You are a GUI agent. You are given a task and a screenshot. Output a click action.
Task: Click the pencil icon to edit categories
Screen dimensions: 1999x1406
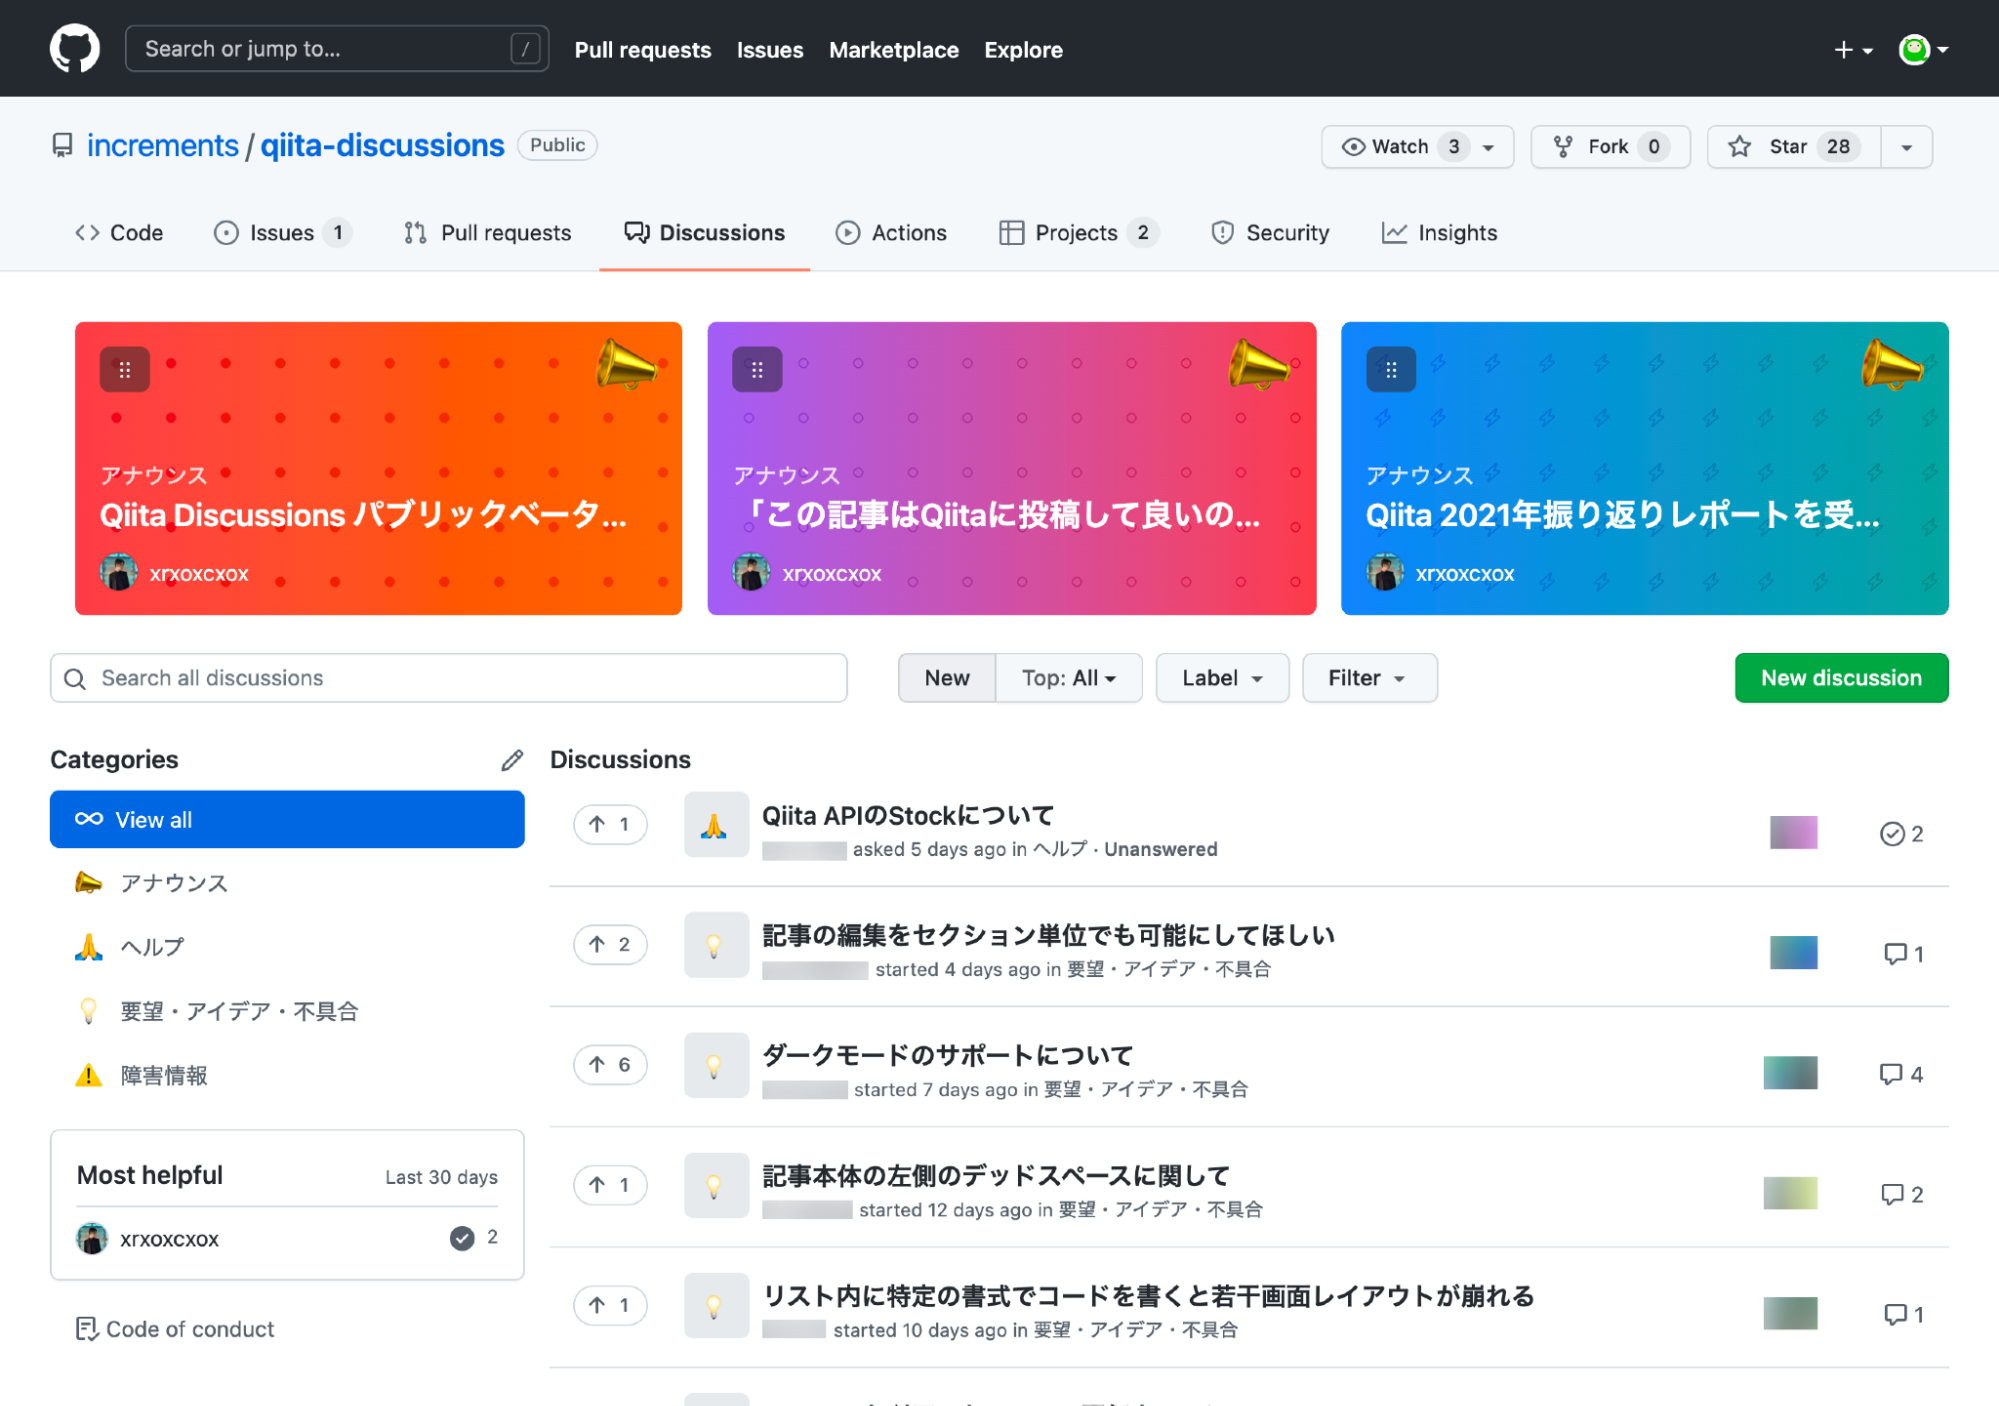pyautogui.click(x=512, y=760)
